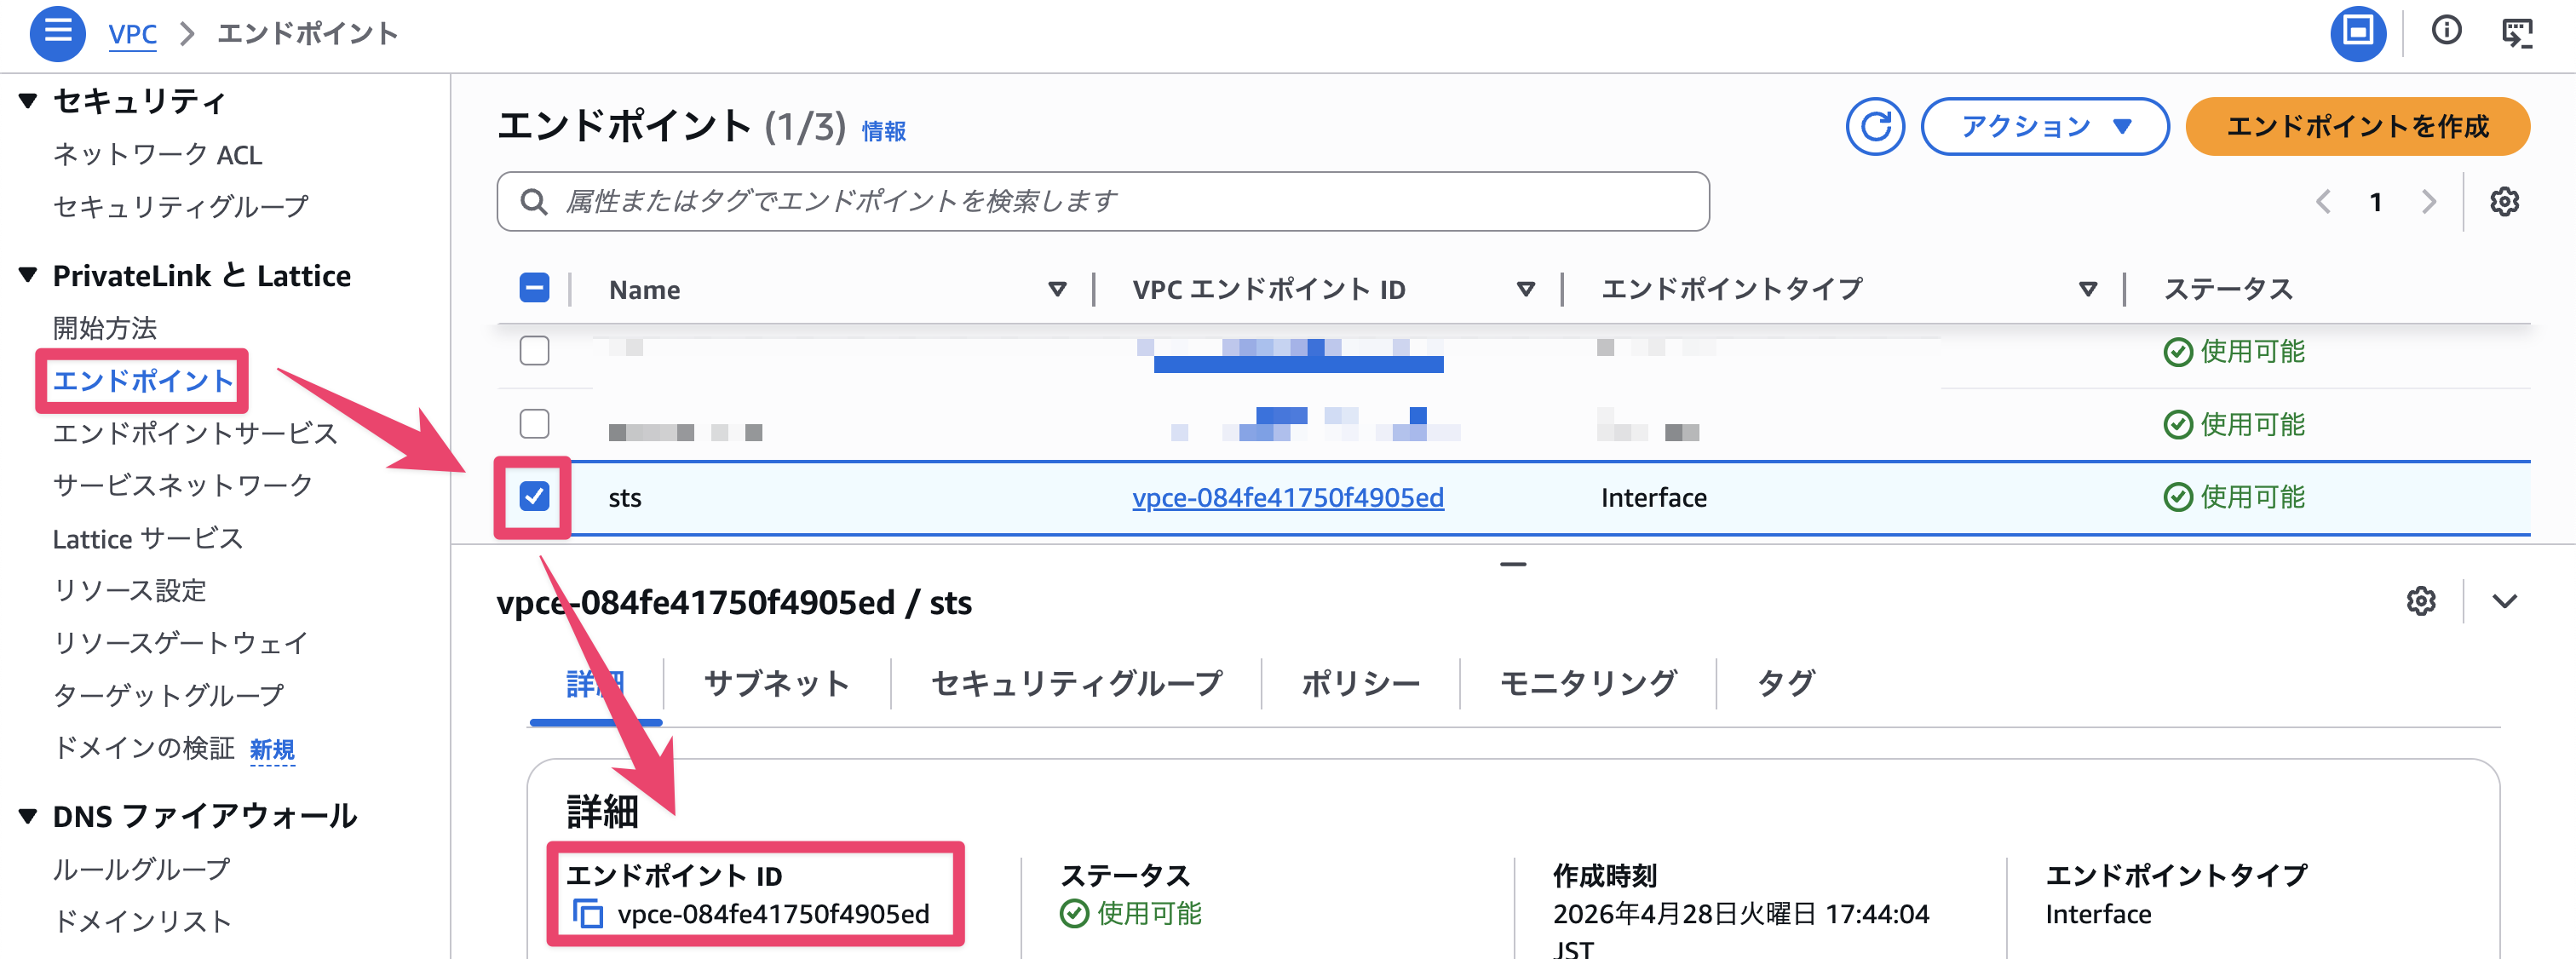Screen dimensions: 2576x959
Task: Uncheck the sts endpoint row checkbox
Action: [x=535, y=497]
